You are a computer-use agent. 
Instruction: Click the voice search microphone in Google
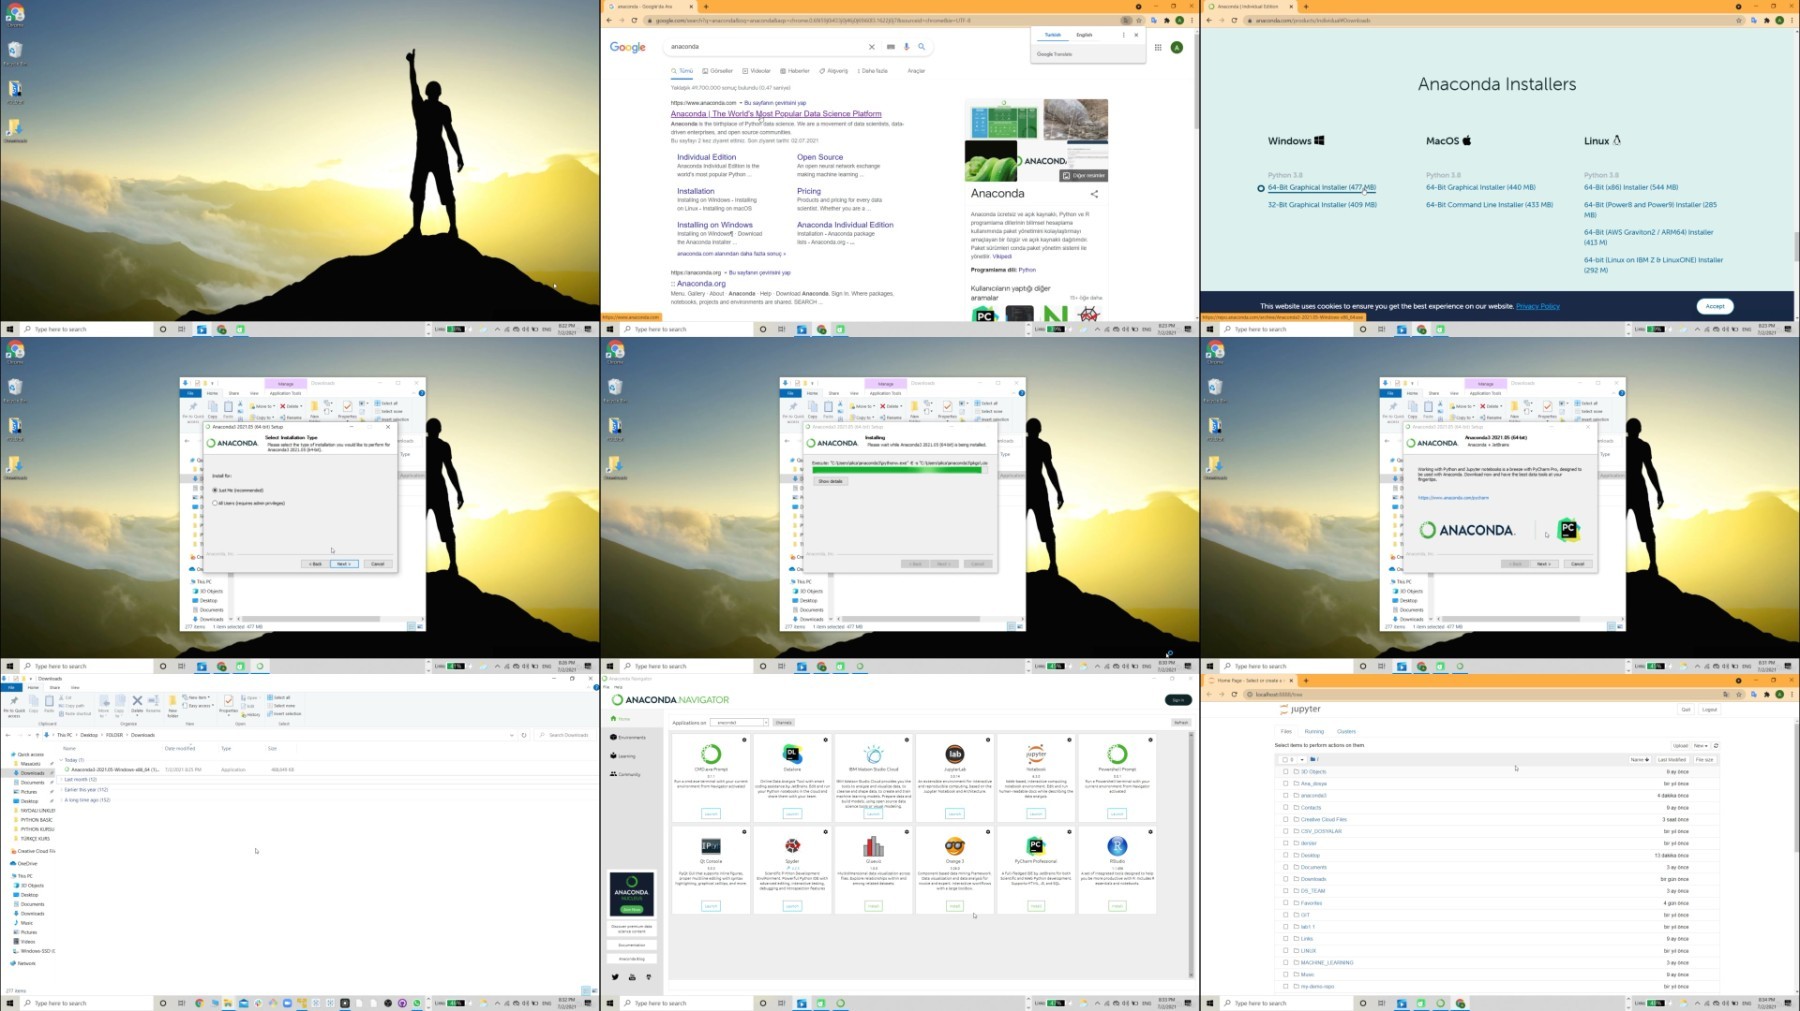[907, 47]
